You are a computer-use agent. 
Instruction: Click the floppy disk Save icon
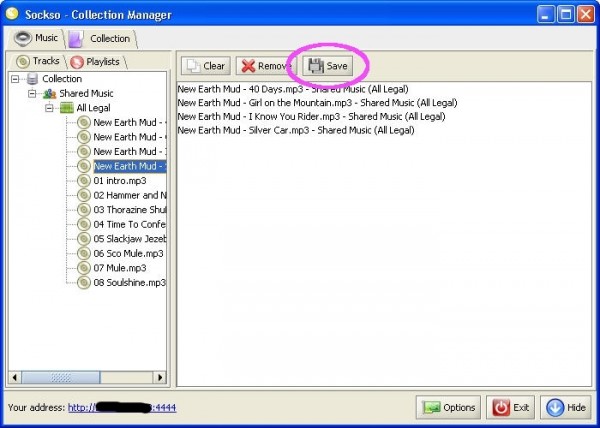[x=316, y=66]
